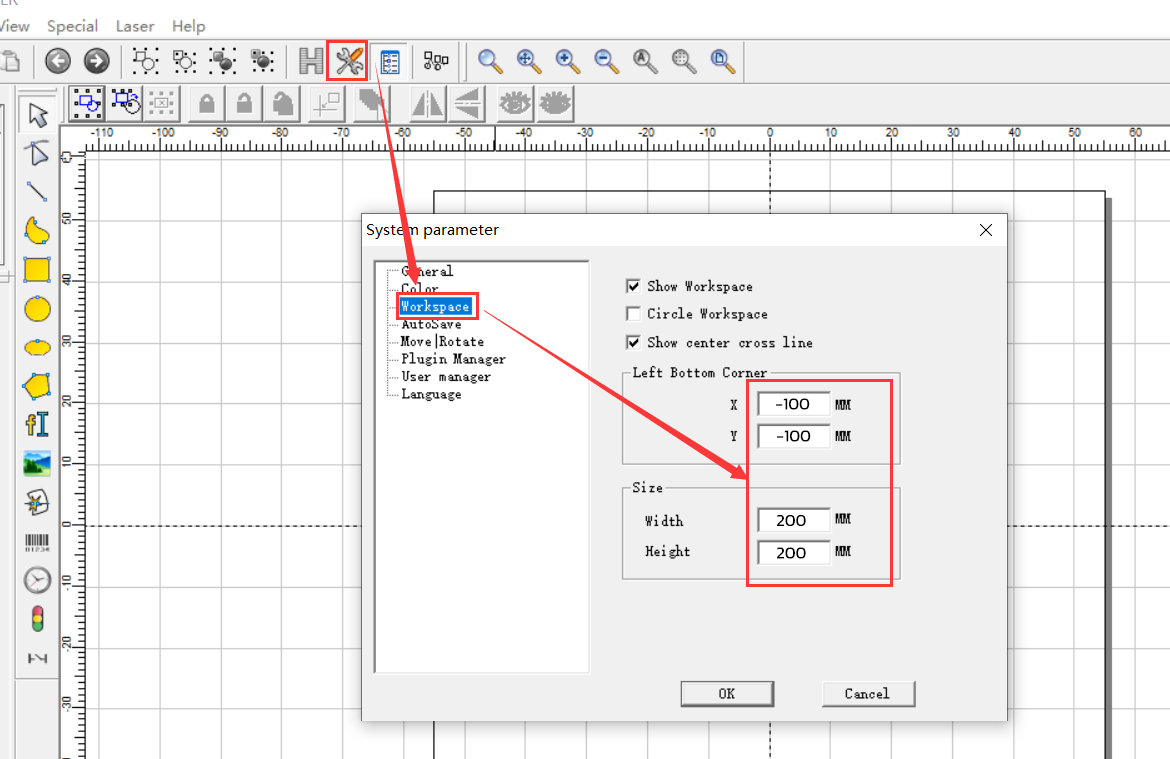
Task: Enable the Circle Workspace checkbox
Action: pyautogui.click(x=633, y=314)
